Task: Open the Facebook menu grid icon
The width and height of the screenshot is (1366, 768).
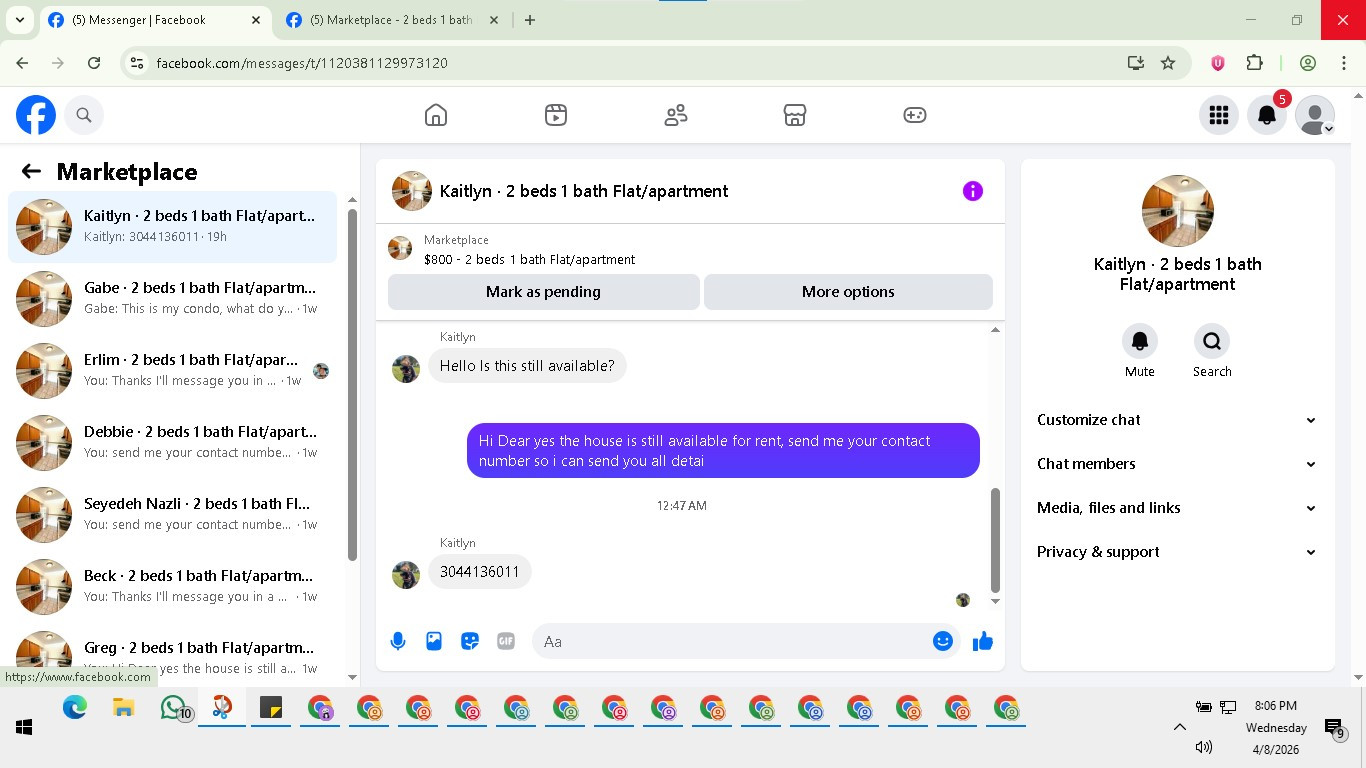Action: [1219, 115]
